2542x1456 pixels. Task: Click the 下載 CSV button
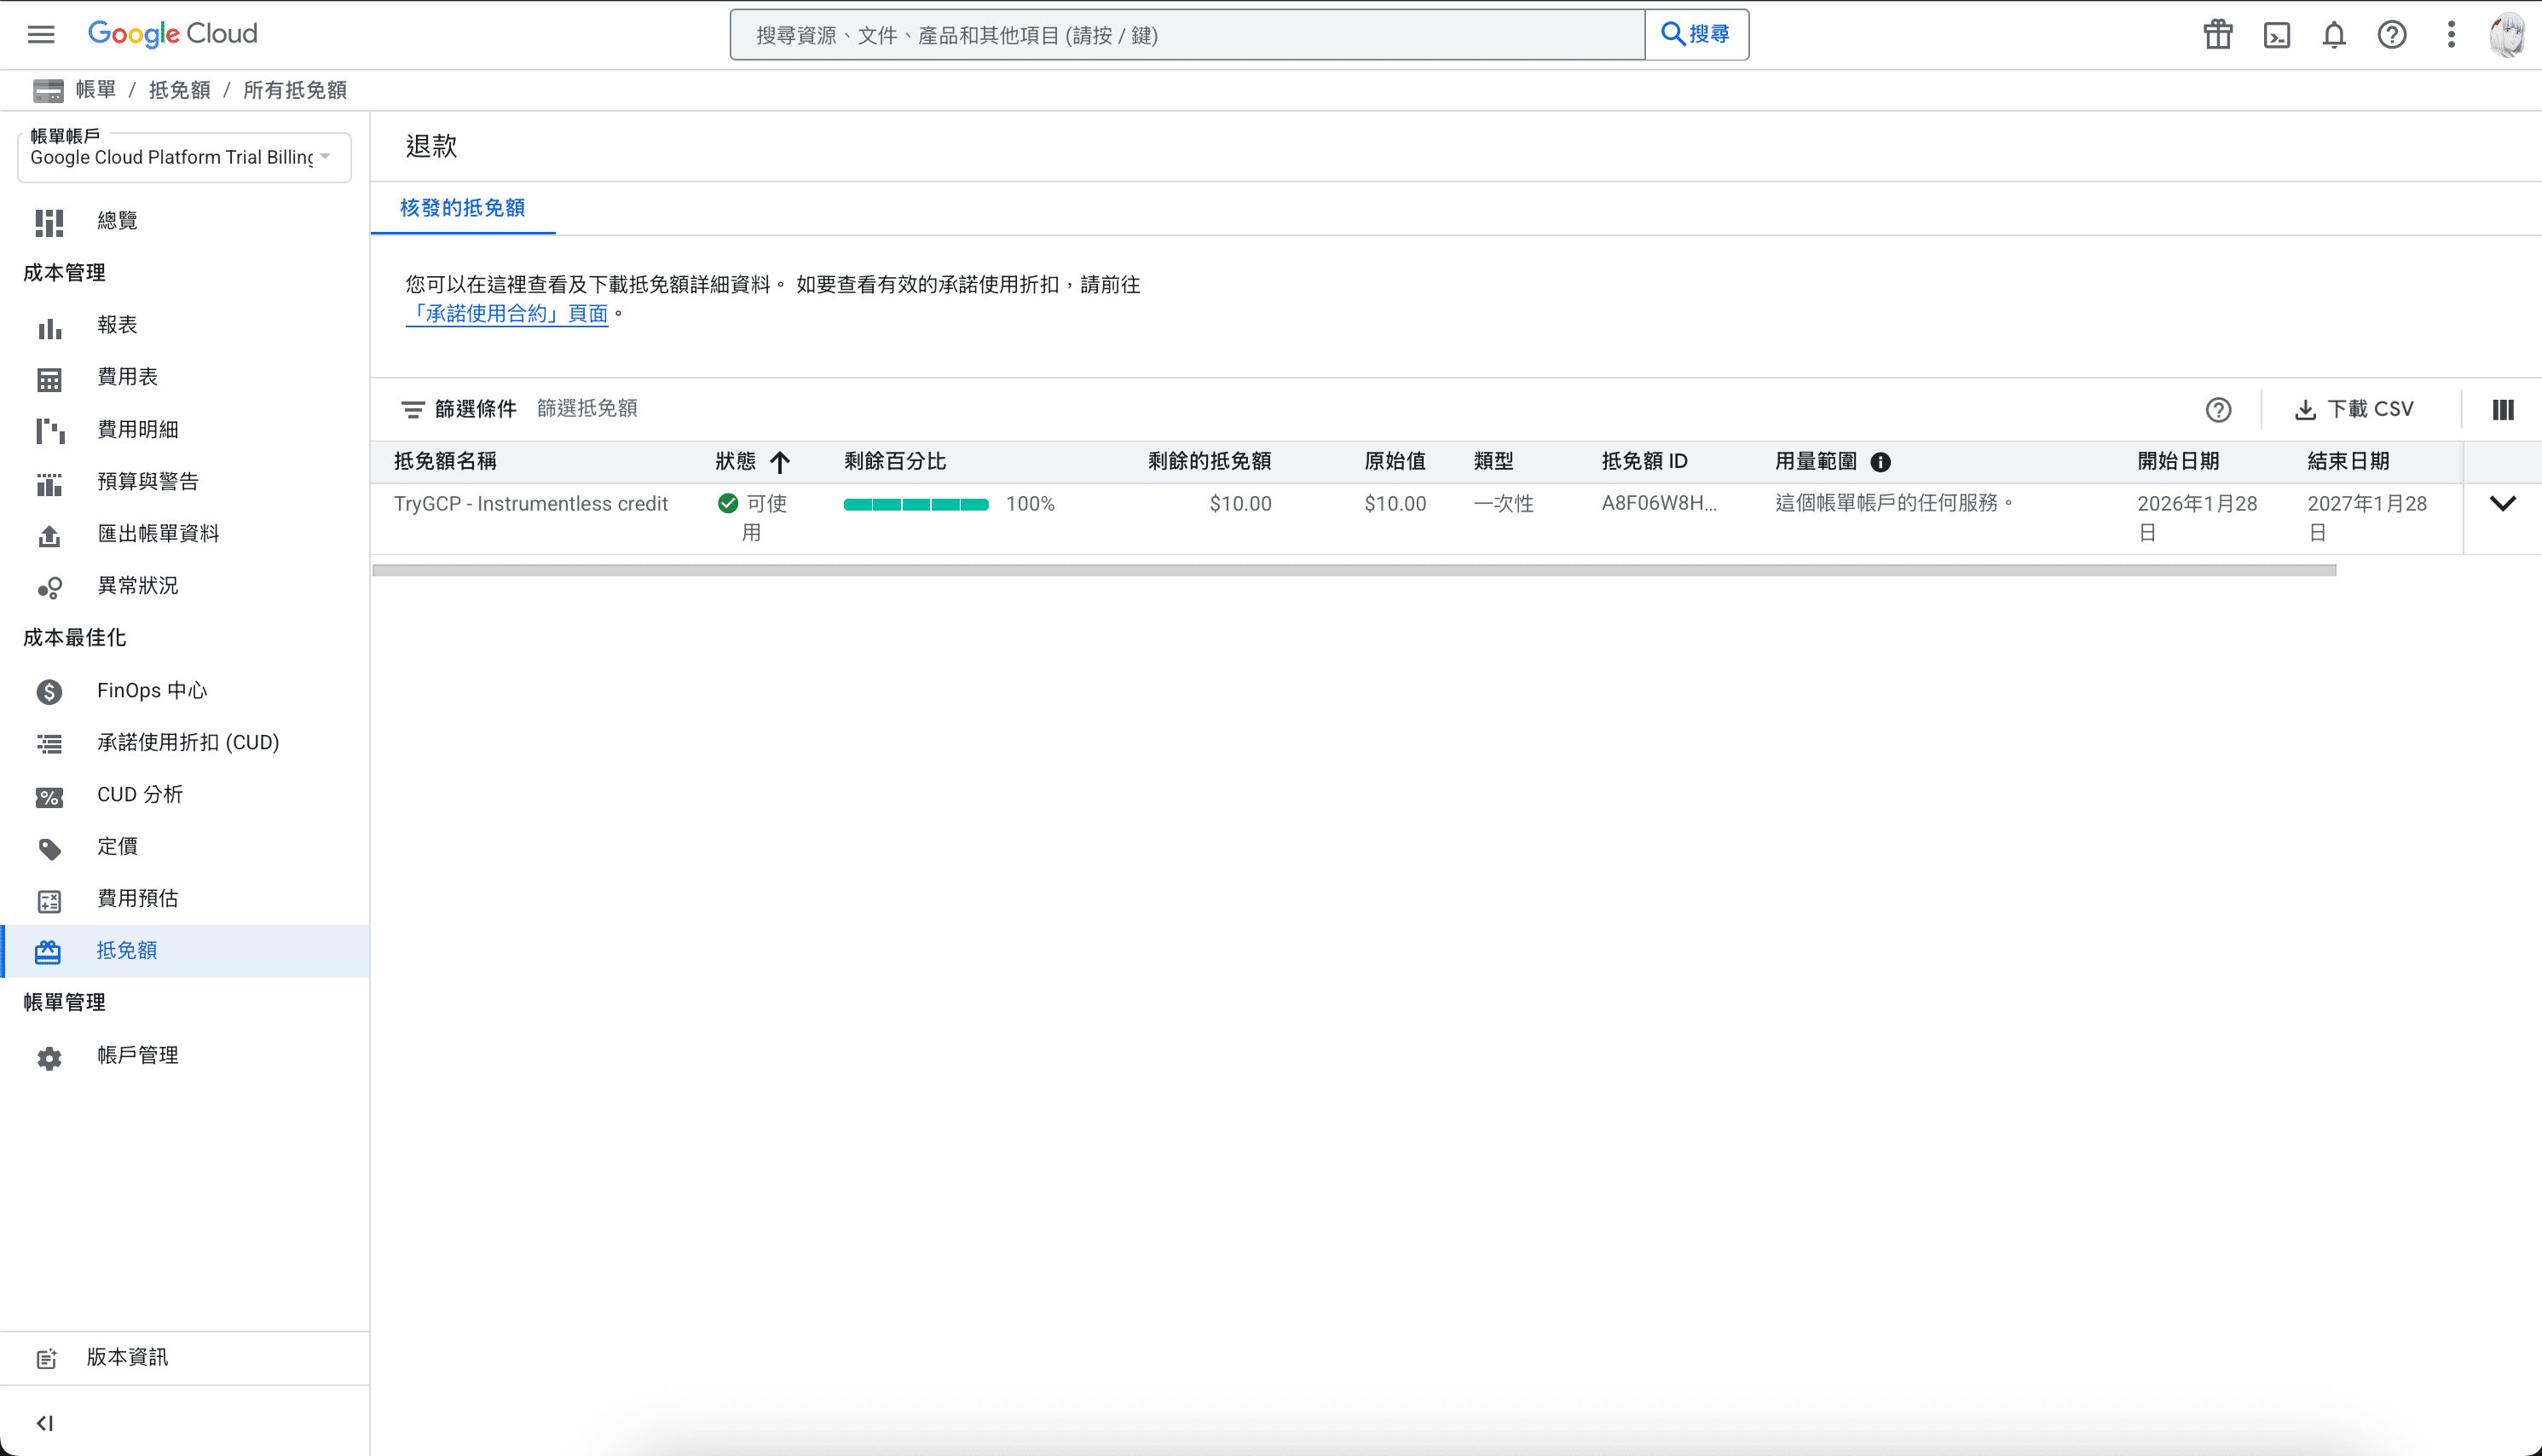(x=2354, y=410)
